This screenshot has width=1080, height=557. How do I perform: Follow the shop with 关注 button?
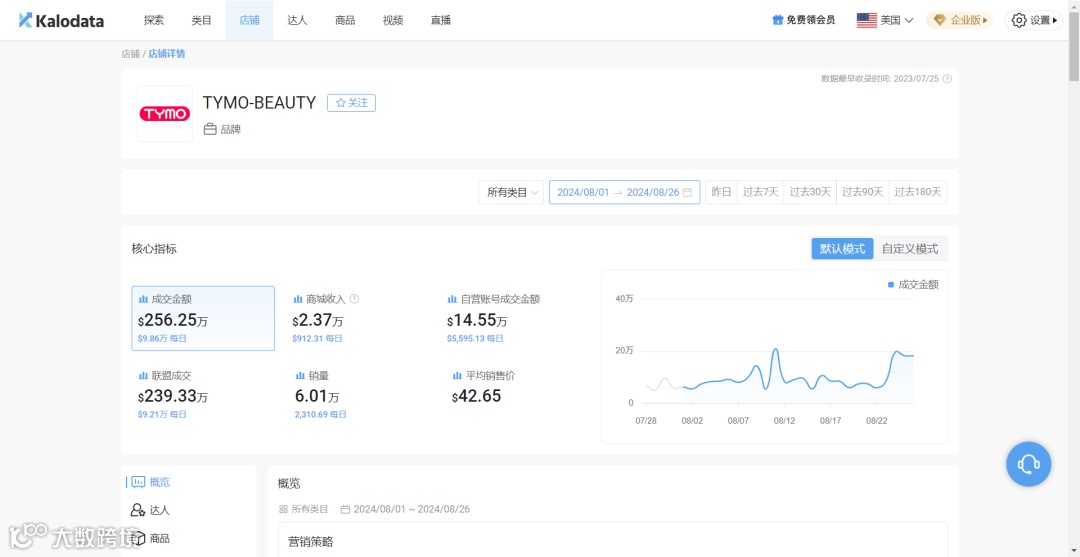point(351,103)
